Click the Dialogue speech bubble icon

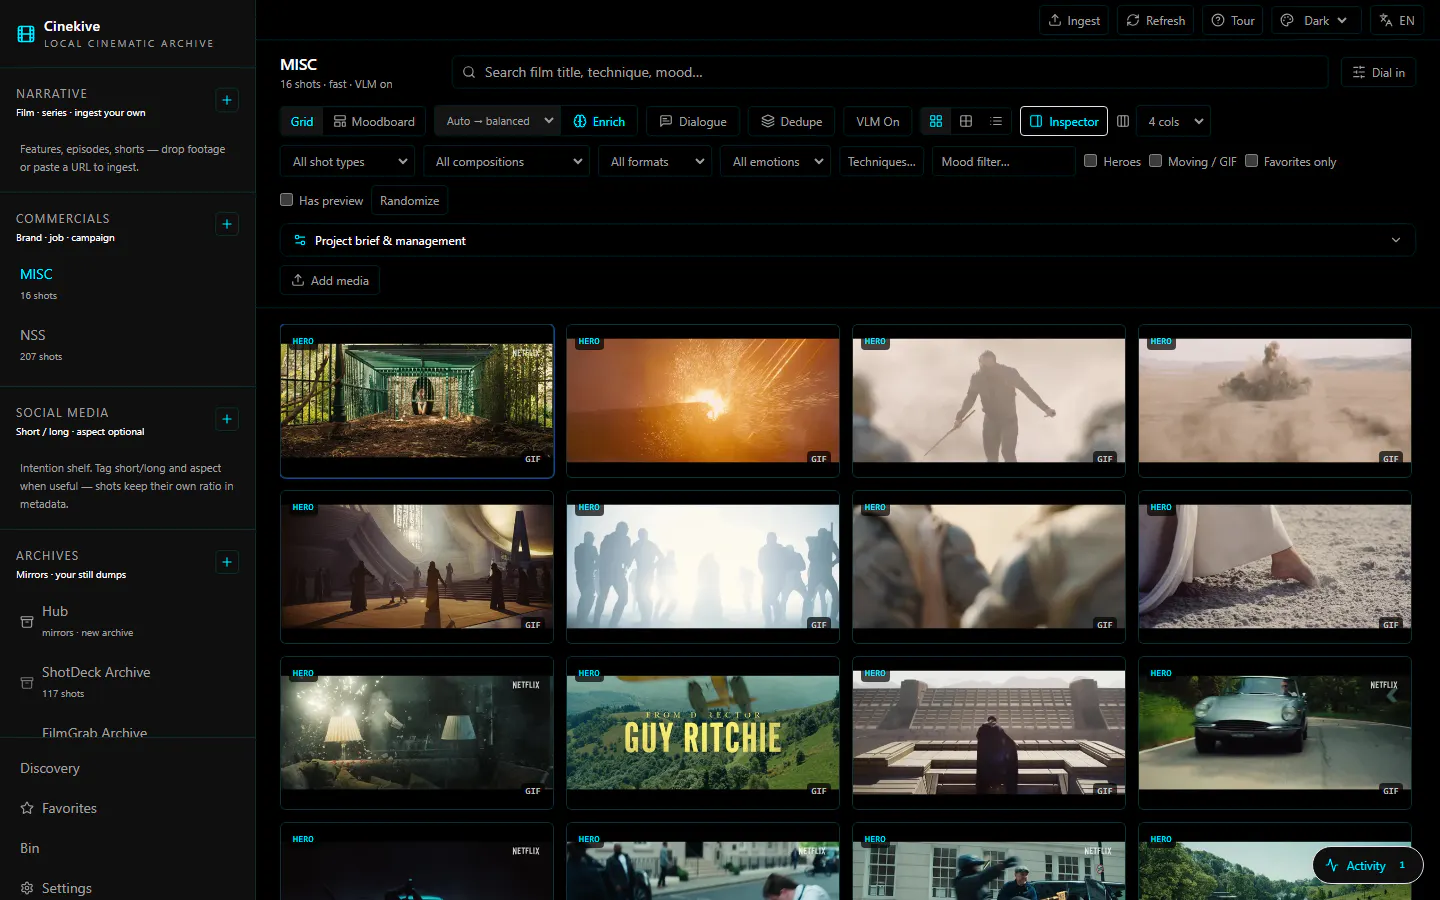pyautogui.click(x=666, y=121)
